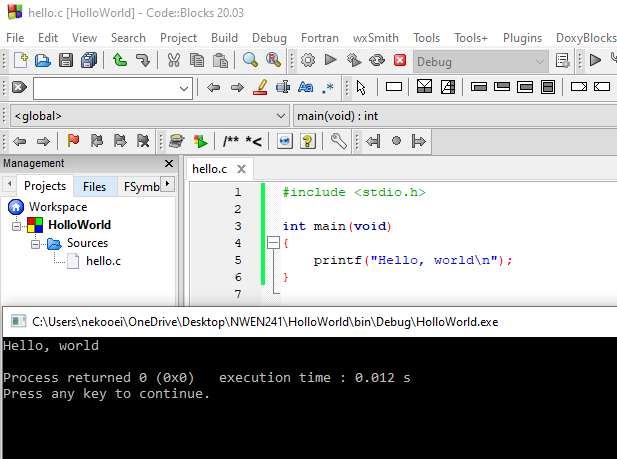617x459 pixels.
Task: Open the Find magnifier icon
Action: point(250,61)
